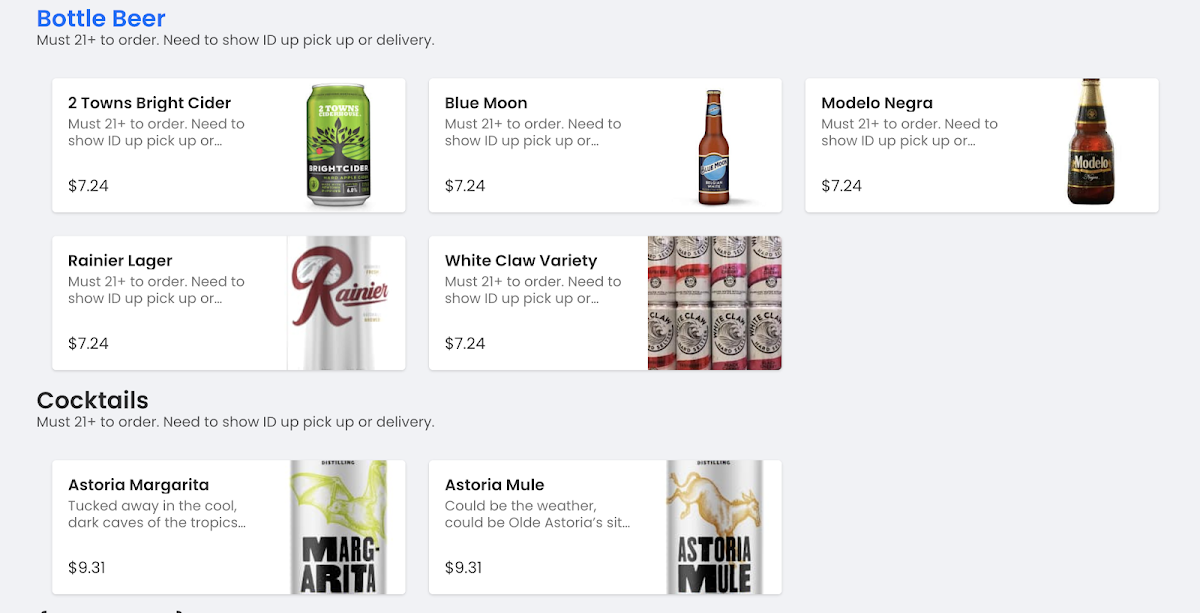Screen dimensions: 1200x613
Task: Click the Blue Moon bottle image
Action: (x=712, y=146)
